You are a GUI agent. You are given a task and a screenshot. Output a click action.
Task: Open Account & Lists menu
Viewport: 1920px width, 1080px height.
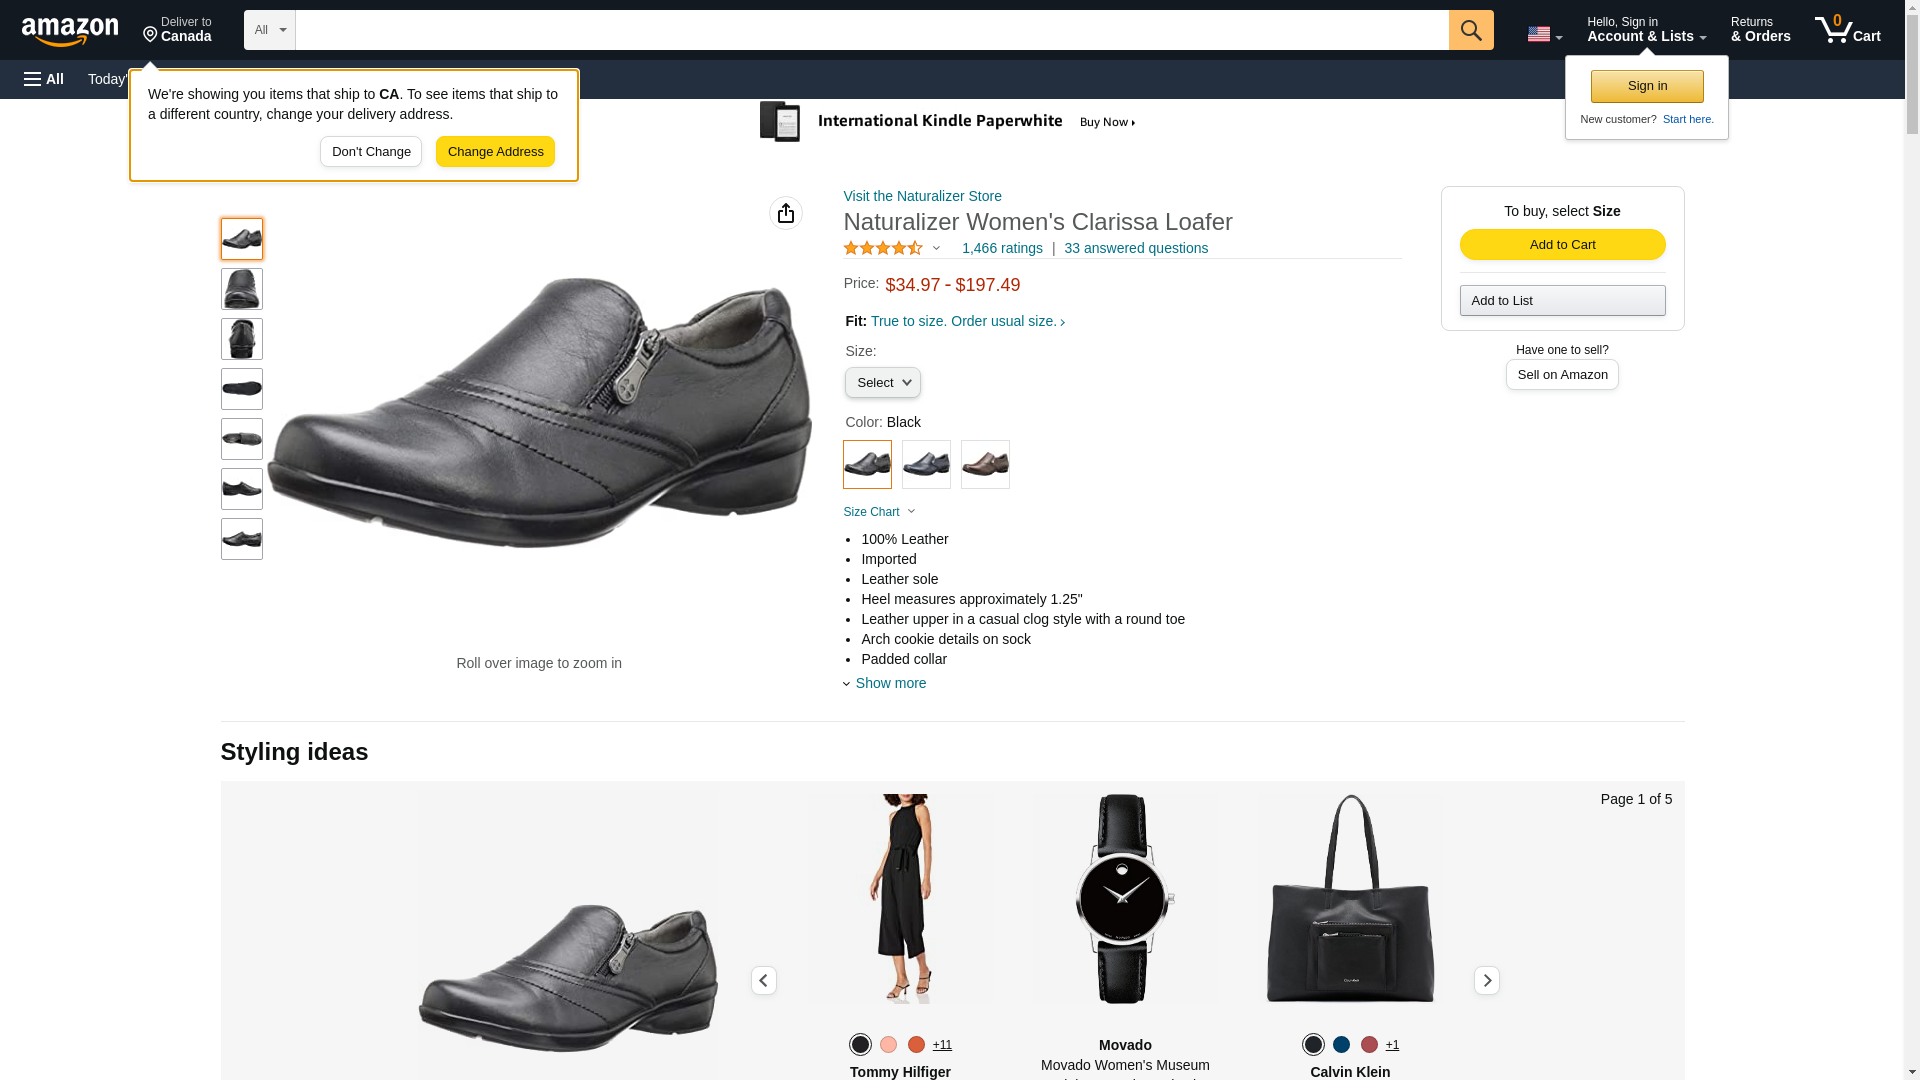tap(1645, 30)
